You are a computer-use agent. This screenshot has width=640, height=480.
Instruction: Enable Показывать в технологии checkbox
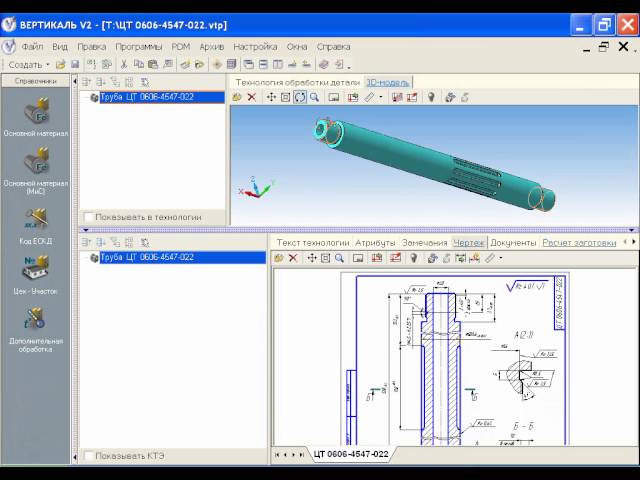pyautogui.click(x=89, y=217)
